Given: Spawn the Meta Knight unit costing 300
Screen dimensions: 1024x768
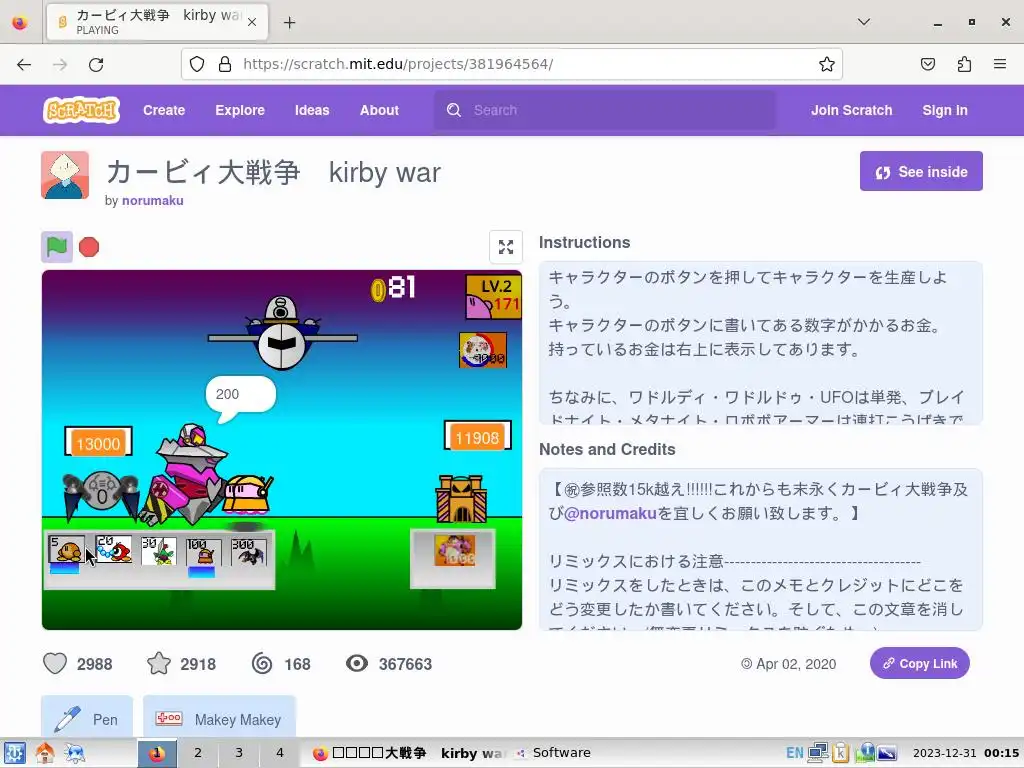Looking at the screenshot, I should (x=249, y=552).
